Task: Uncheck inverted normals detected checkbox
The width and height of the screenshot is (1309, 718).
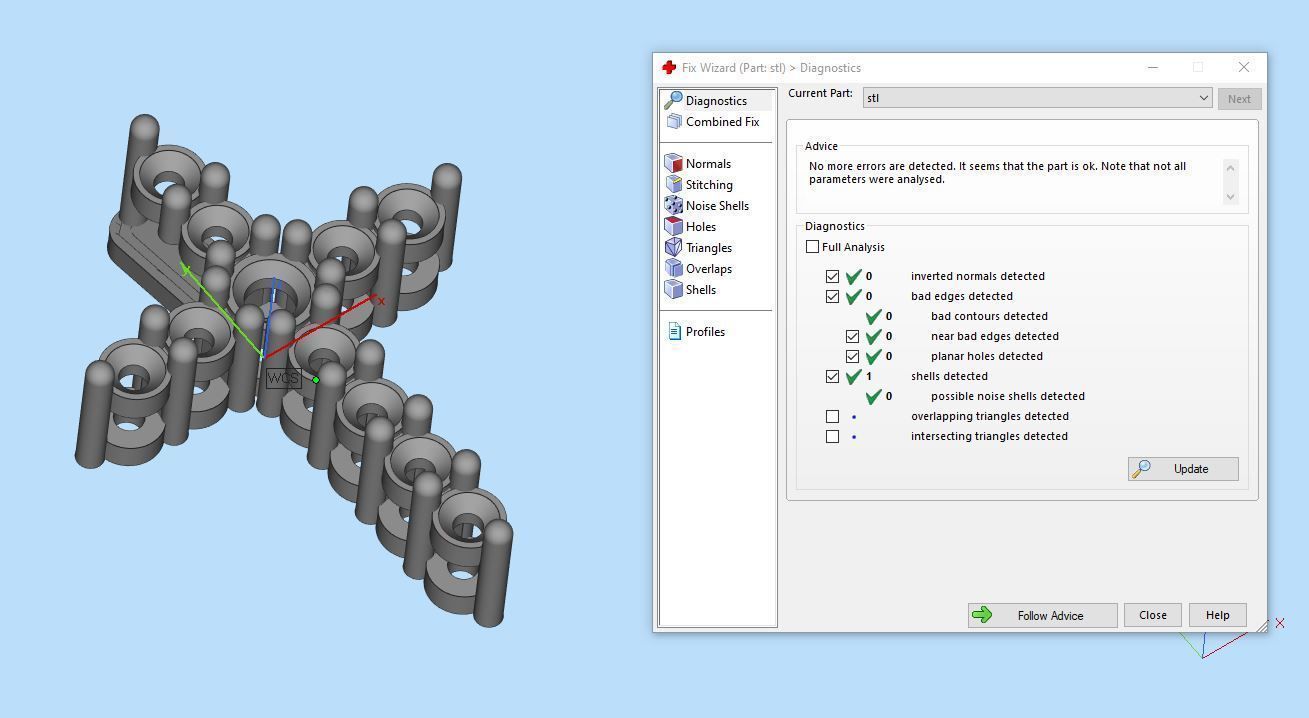Action: [x=832, y=276]
